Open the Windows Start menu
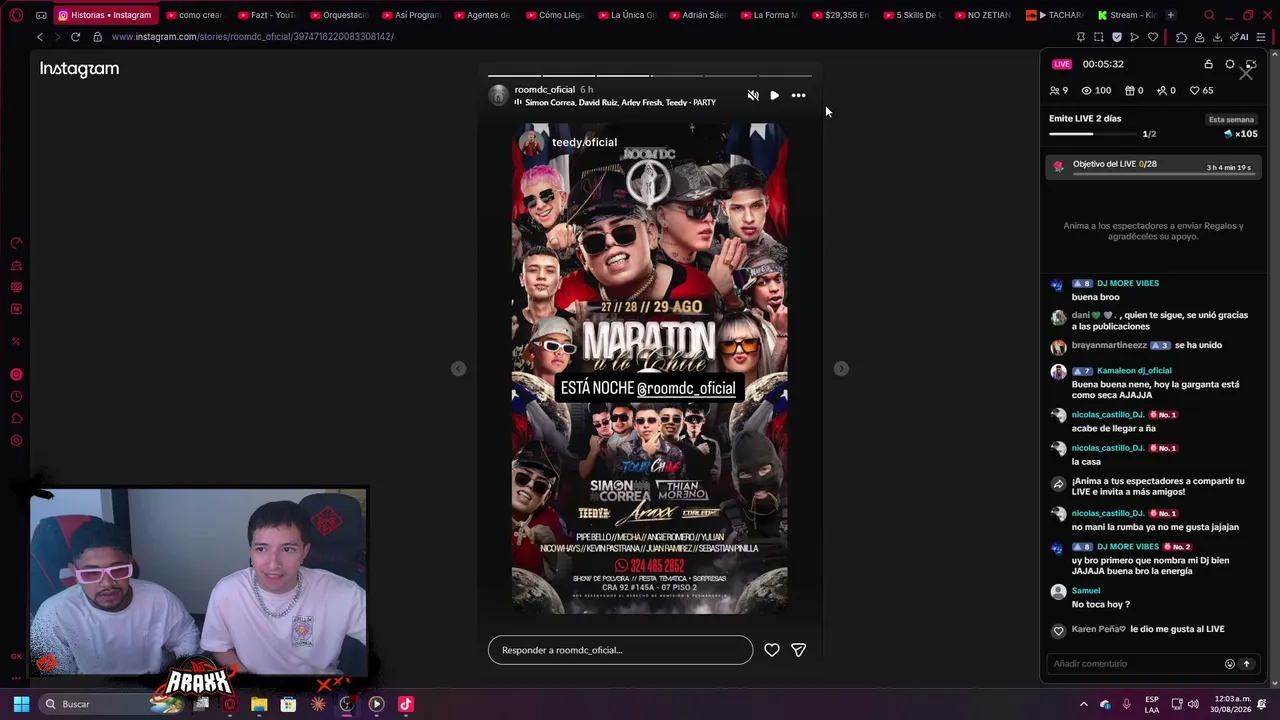The image size is (1280, 720). coord(21,704)
